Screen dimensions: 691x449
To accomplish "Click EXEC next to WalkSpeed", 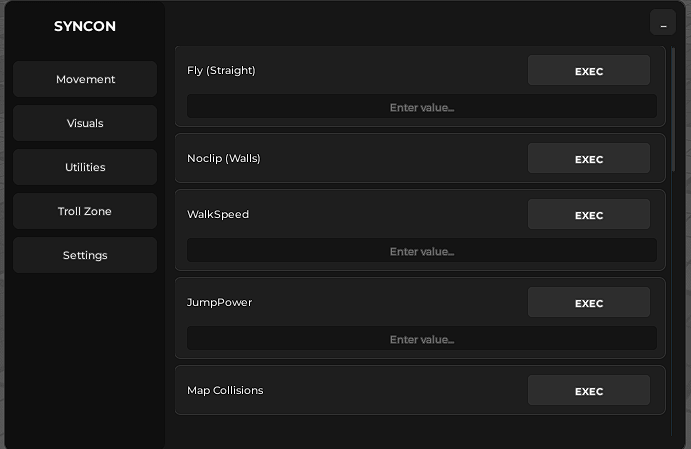I will [x=589, y=215].
